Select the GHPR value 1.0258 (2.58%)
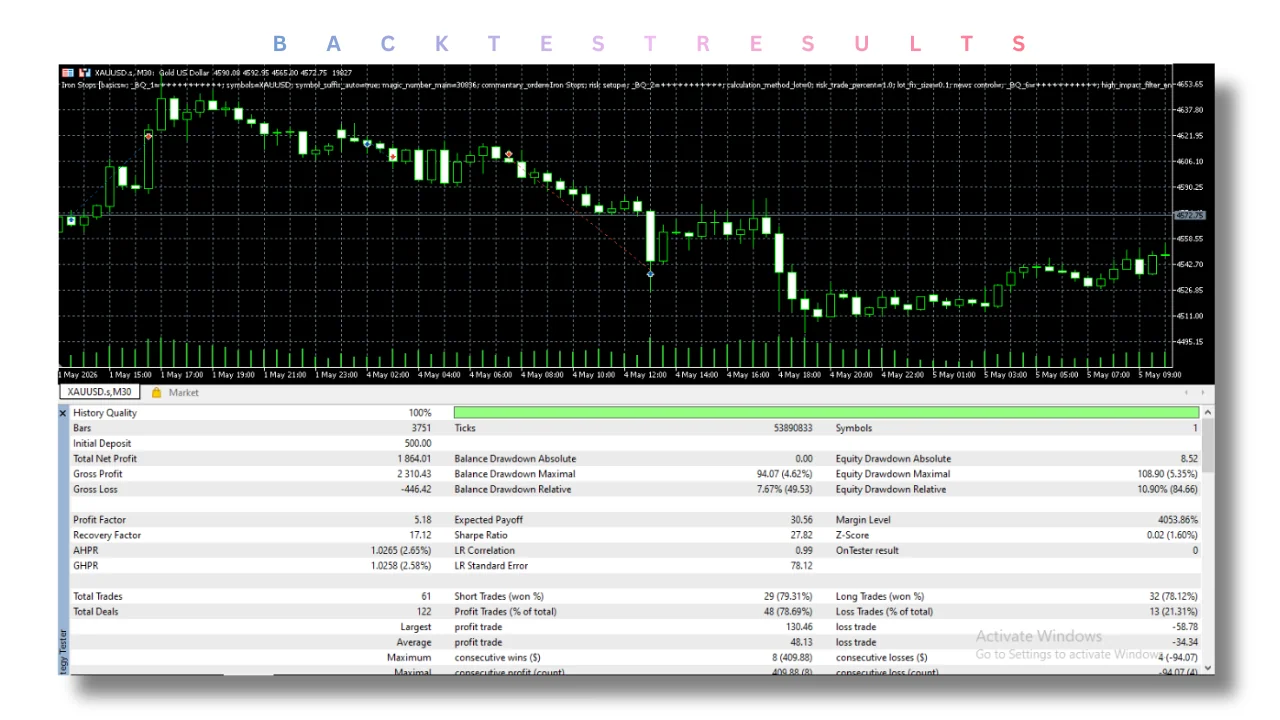The height and width of the screenshot is (720, 1280). [402, 565]
